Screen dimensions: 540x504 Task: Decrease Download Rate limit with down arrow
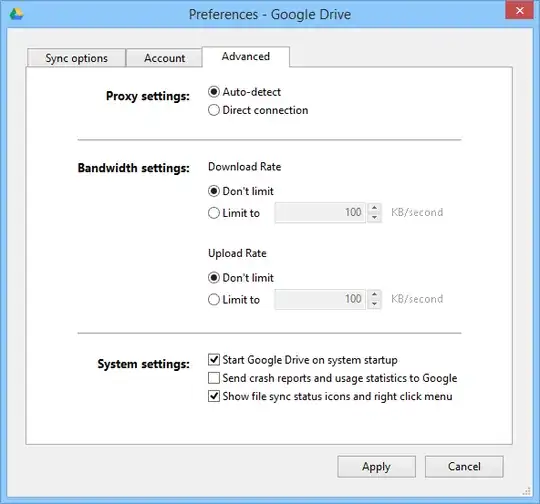pos(374,218)
